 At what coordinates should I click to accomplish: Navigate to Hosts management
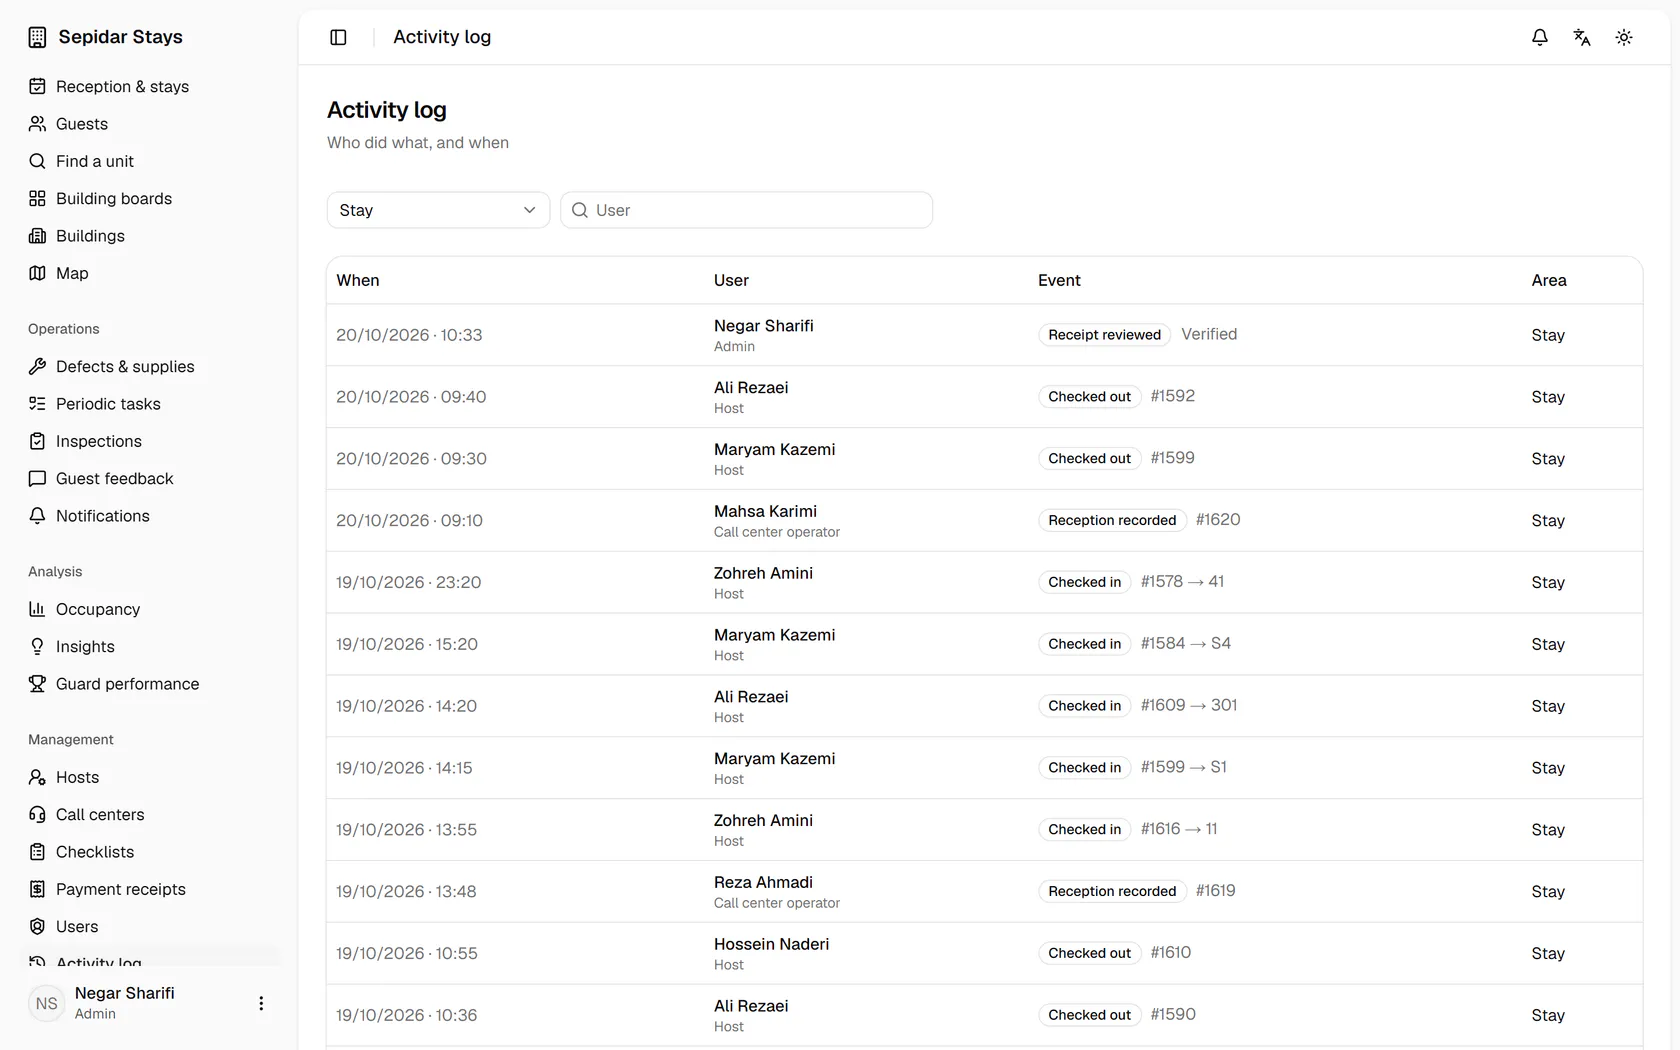[x=149, y=777]
